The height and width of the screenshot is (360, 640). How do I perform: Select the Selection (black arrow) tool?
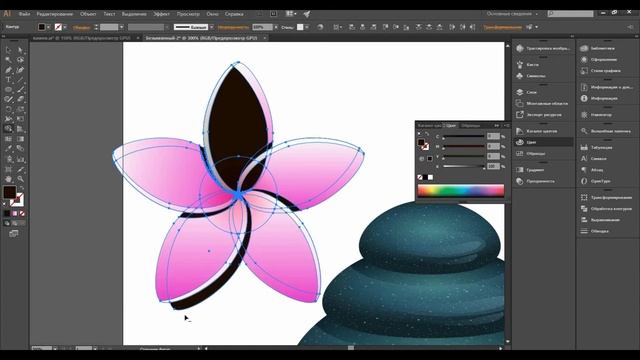9,50
